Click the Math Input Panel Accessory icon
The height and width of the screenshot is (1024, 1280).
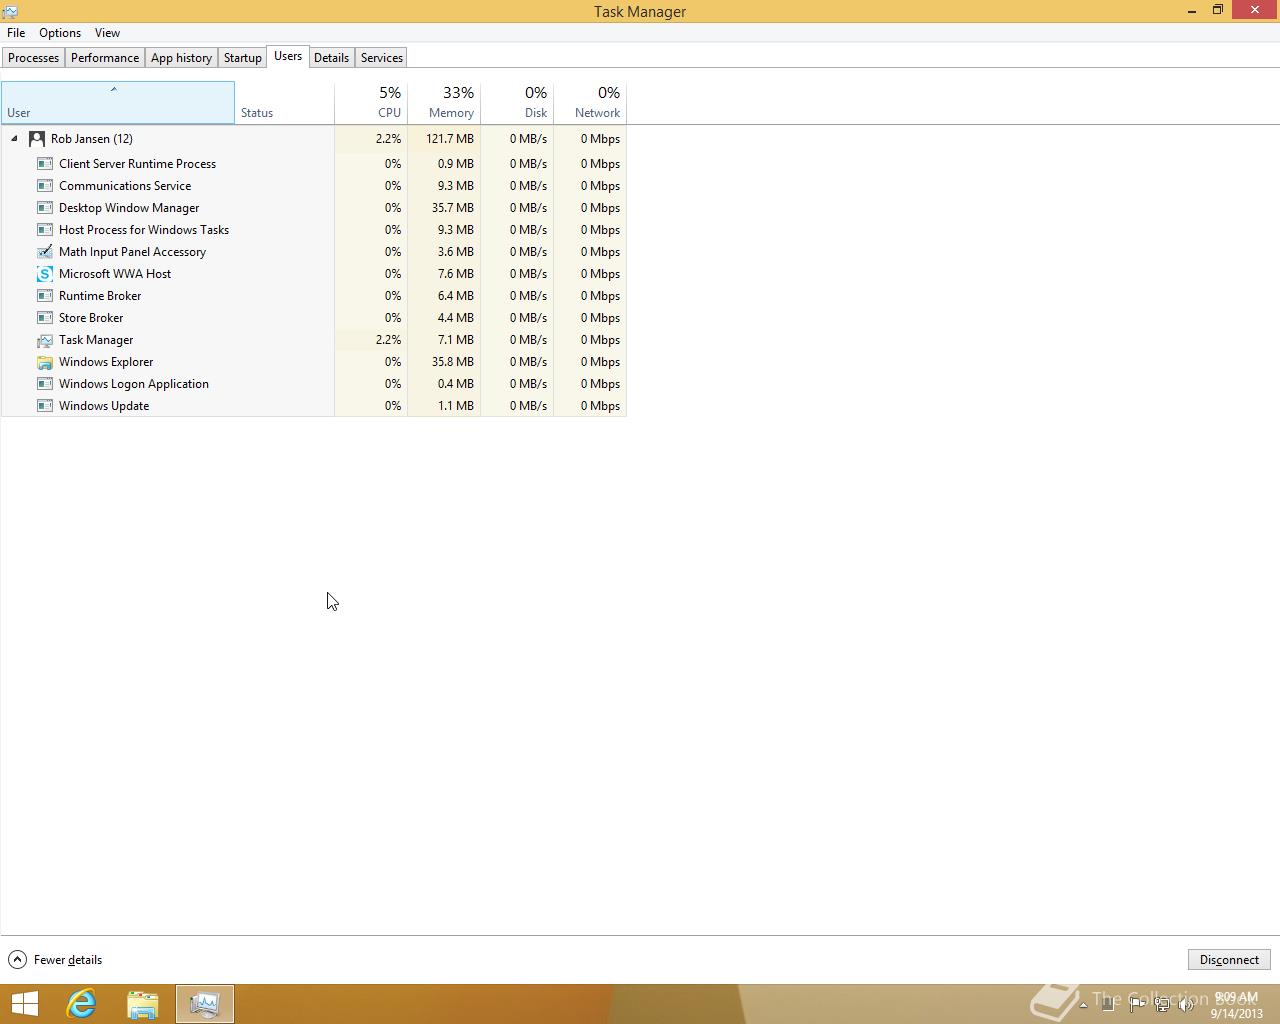click(45, 252)
